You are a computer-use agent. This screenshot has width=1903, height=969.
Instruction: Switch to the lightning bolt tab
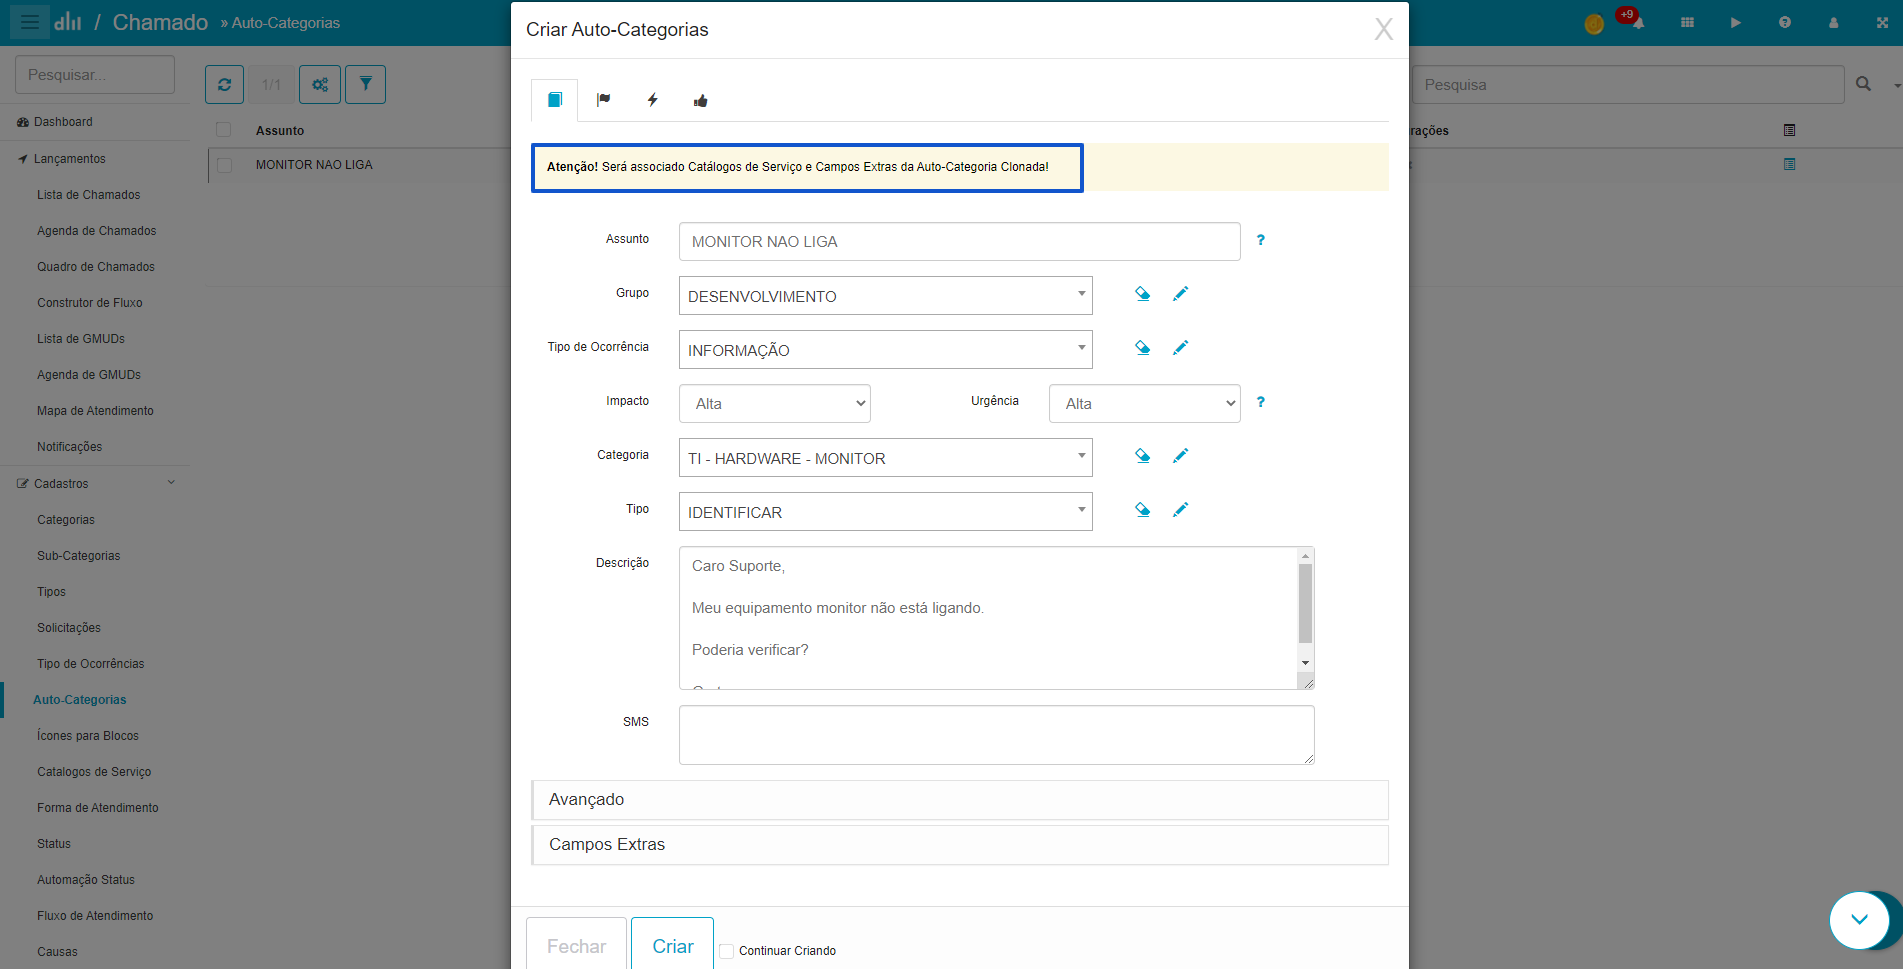[652, 100]
